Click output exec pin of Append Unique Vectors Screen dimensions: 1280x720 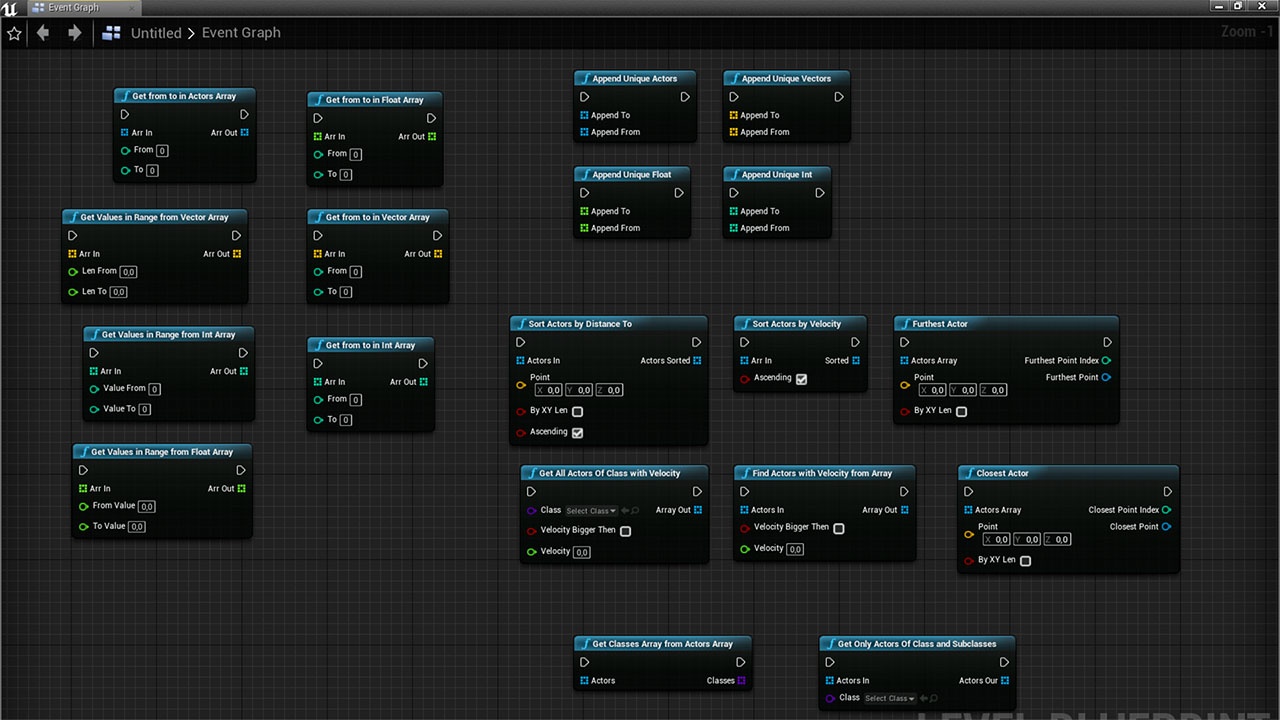point(839,97)
